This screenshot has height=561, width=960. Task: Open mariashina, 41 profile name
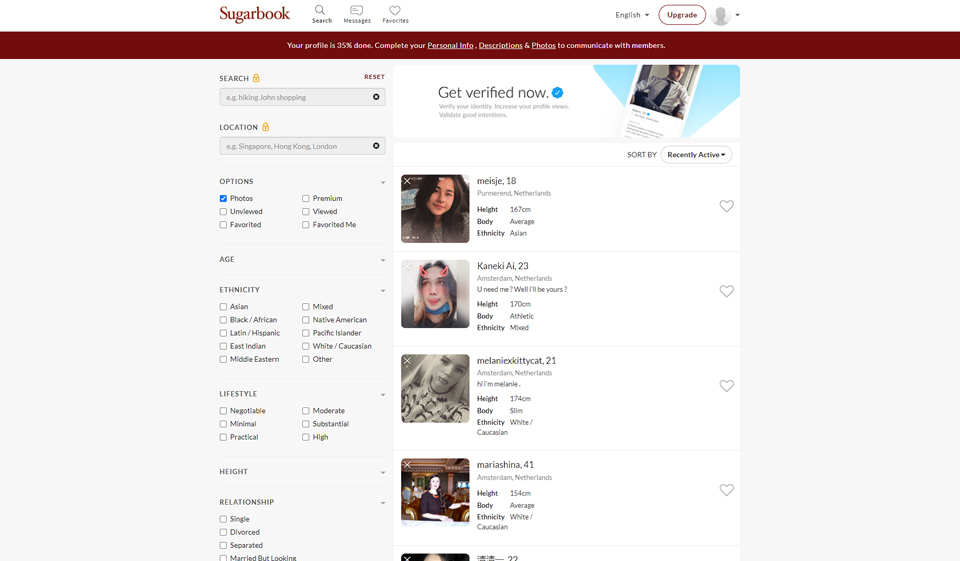coord(505,465)
